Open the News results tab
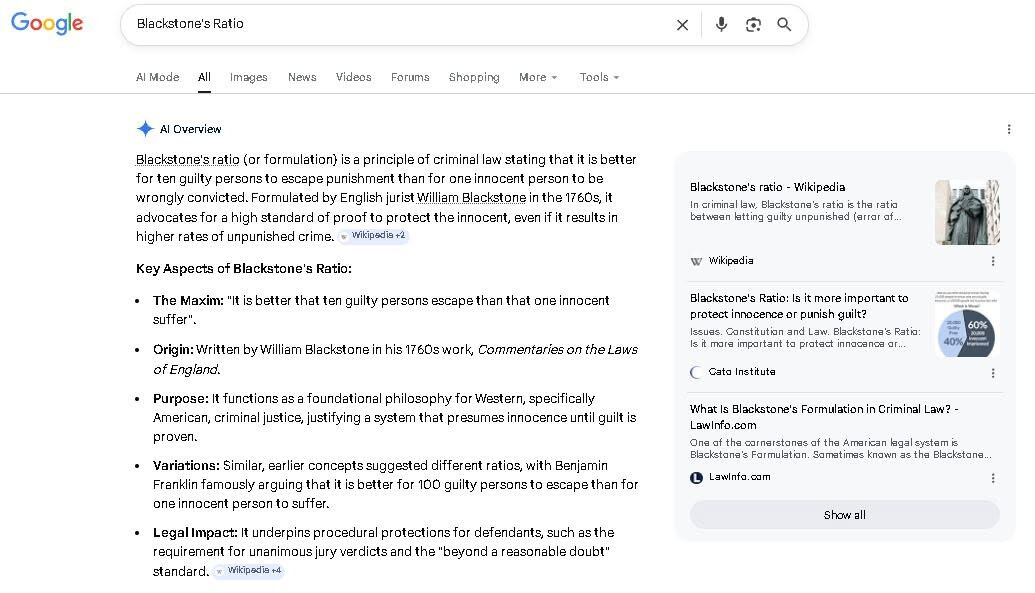The height and width of the screenshot is (593, 1035). coord(302,77)
